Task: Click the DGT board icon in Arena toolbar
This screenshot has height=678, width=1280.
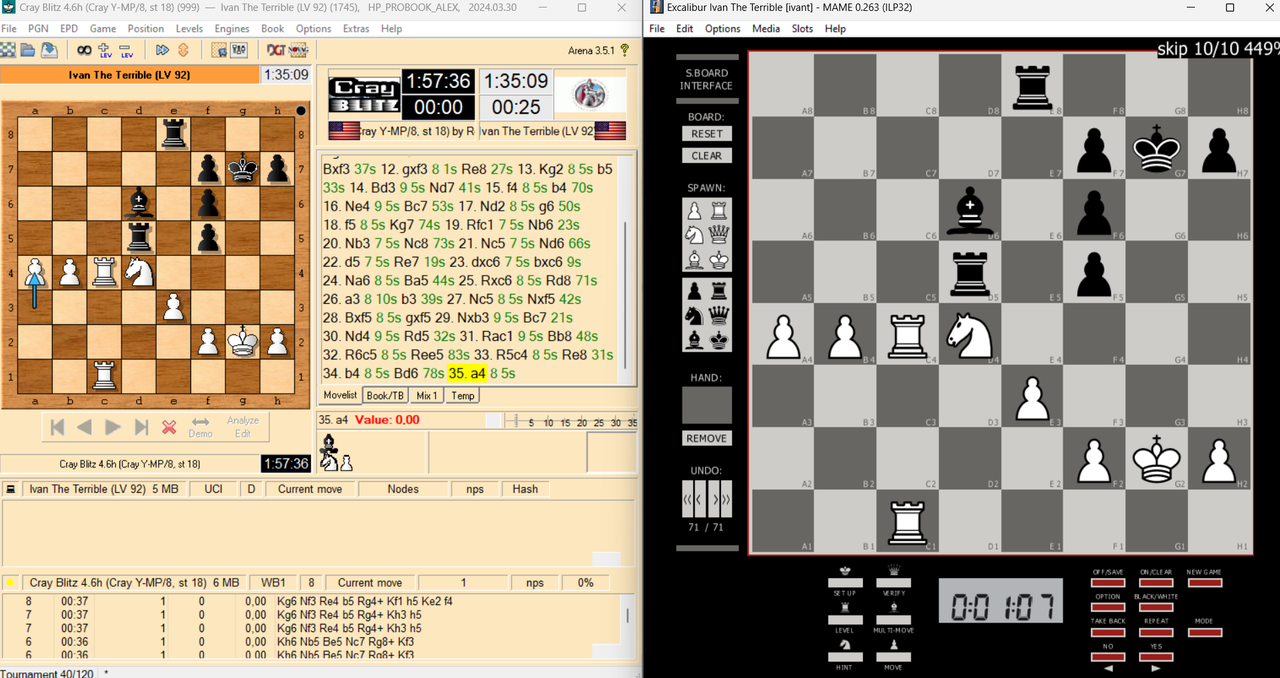Action: [277, 49]
